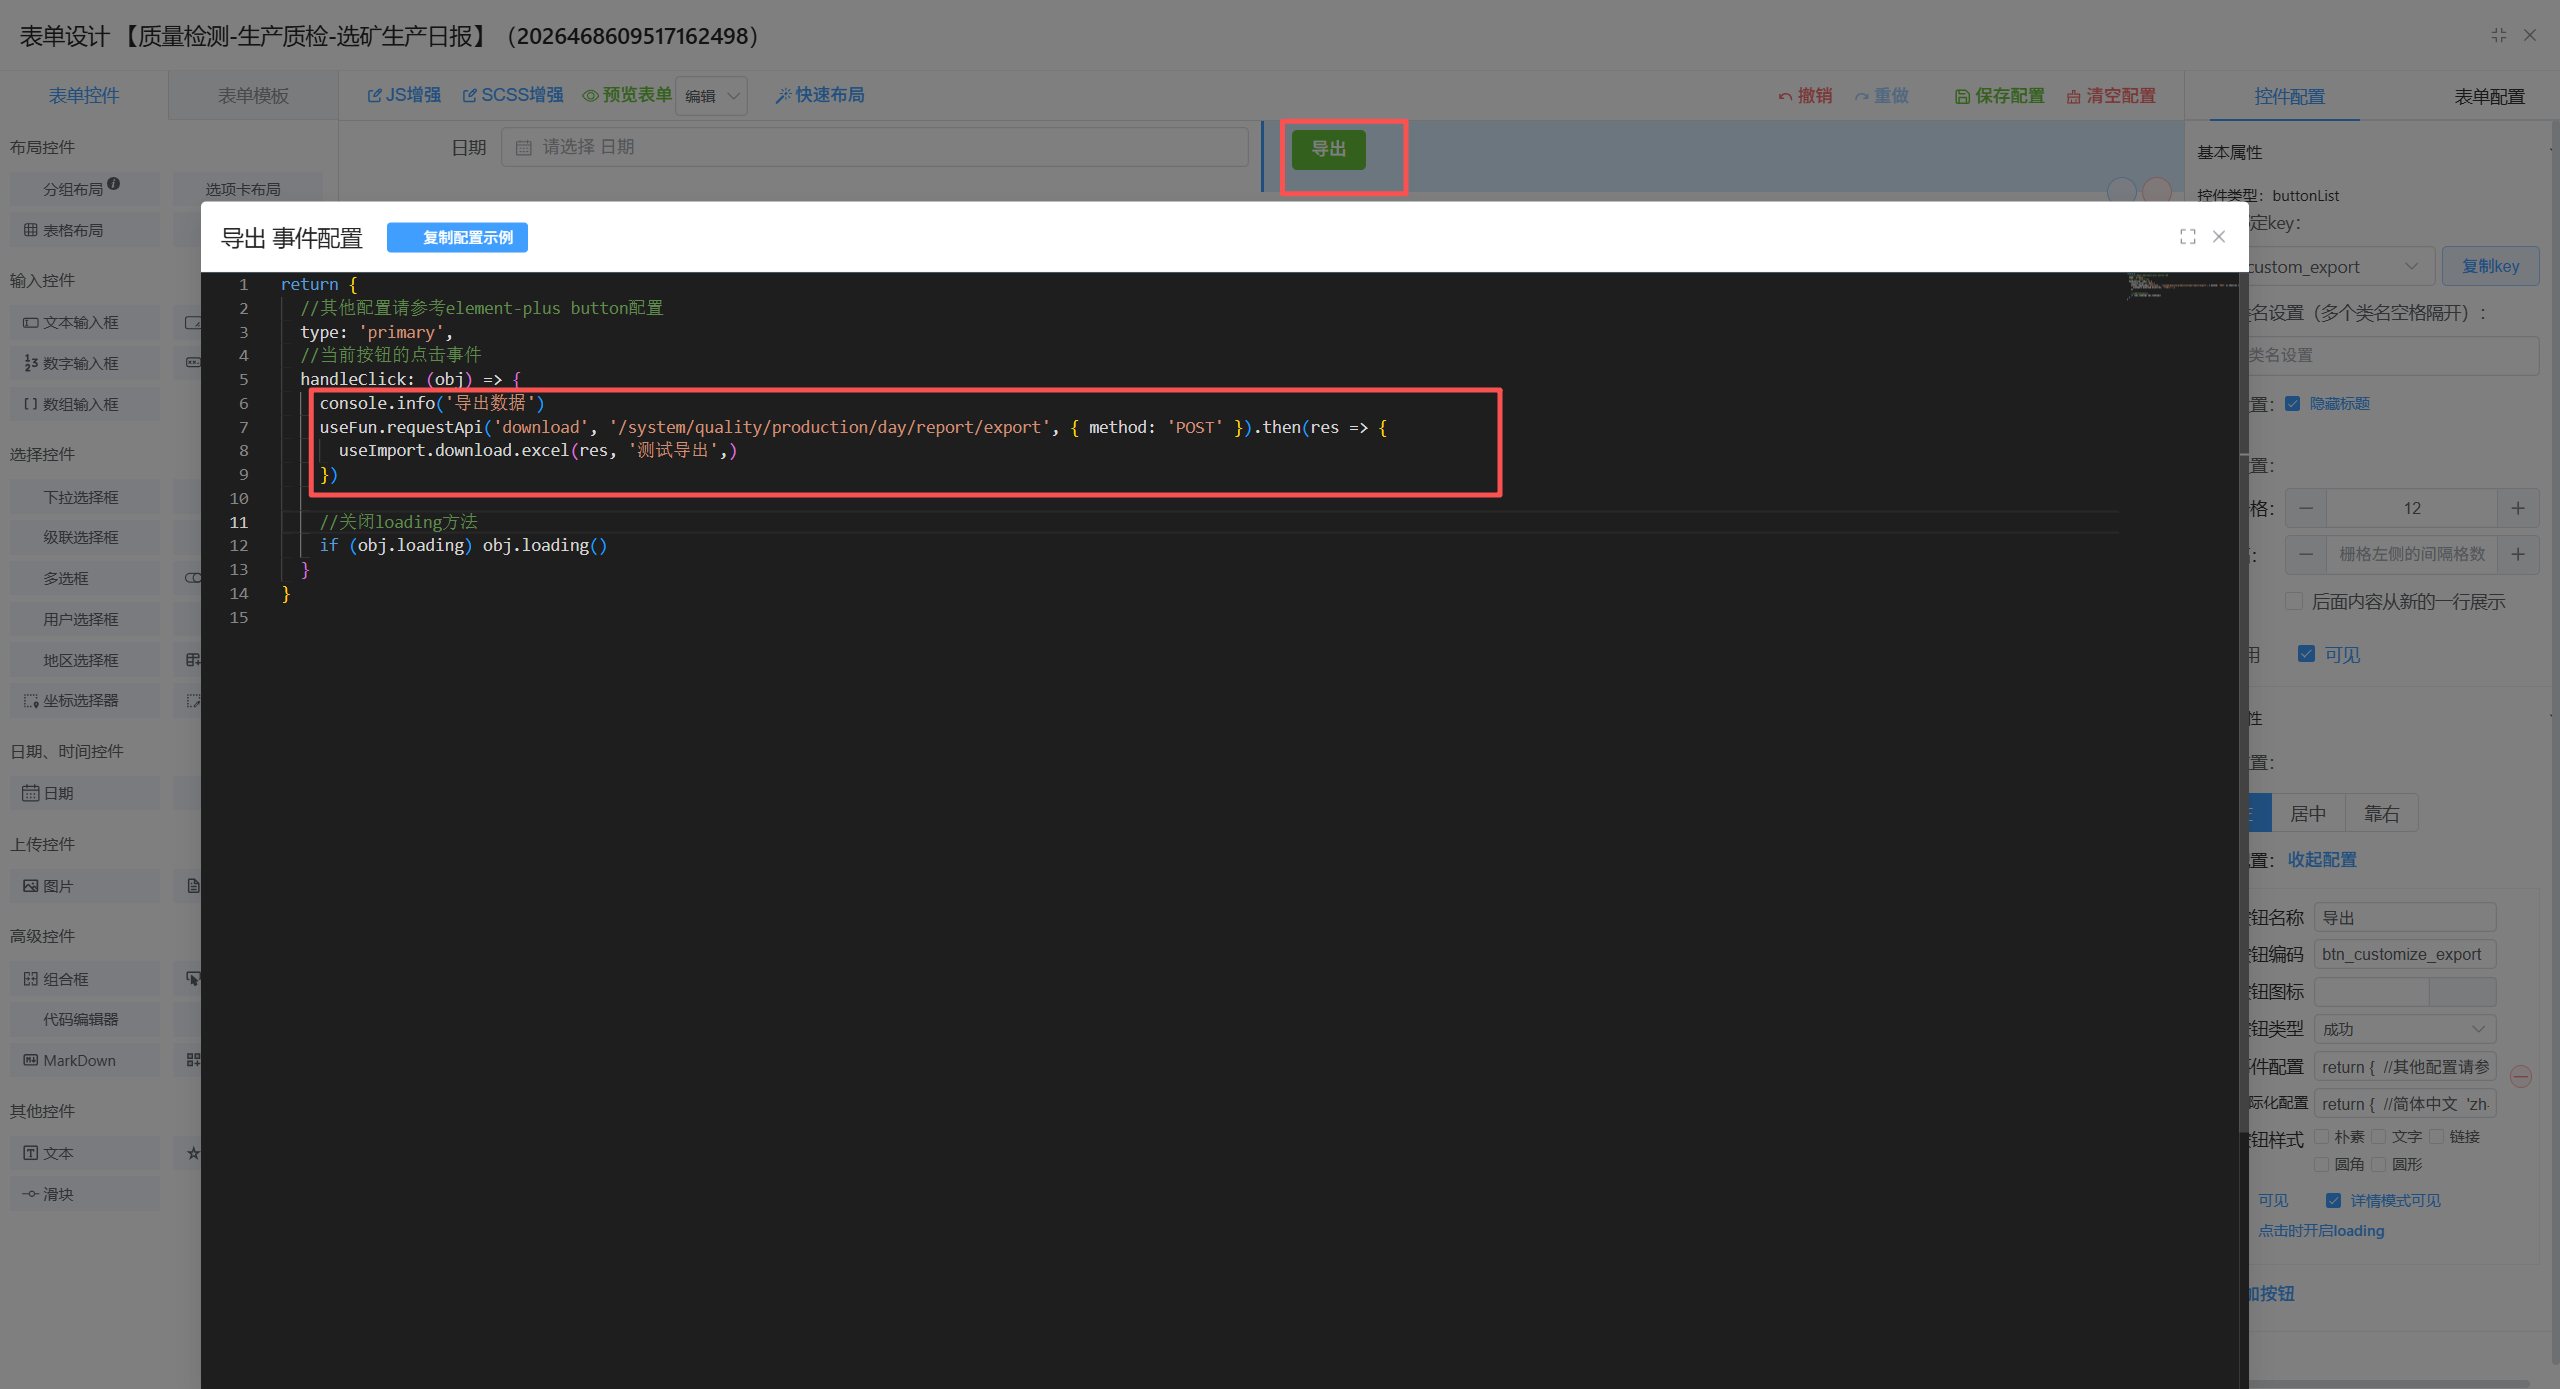Toggle 隐藏标题 checkbox
The width and height of the screenshot is (2560, 1389).
[2293, 404]
